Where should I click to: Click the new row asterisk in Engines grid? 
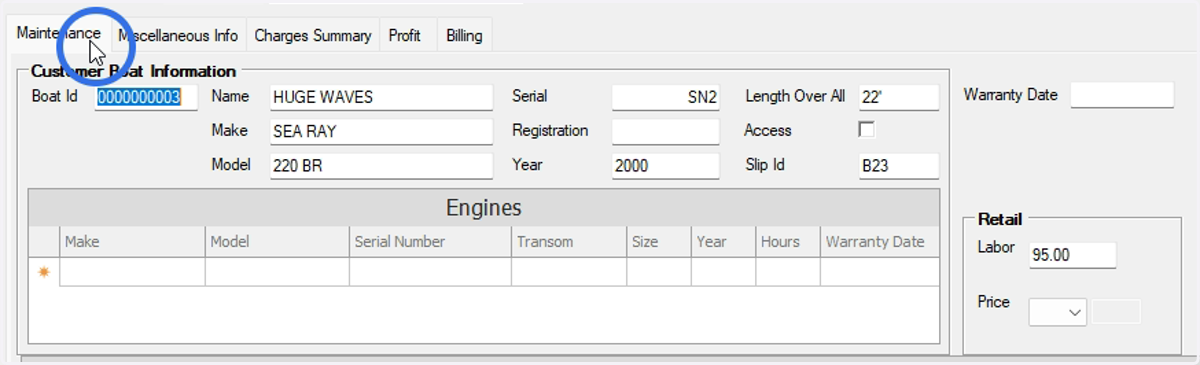click(44, 272)
